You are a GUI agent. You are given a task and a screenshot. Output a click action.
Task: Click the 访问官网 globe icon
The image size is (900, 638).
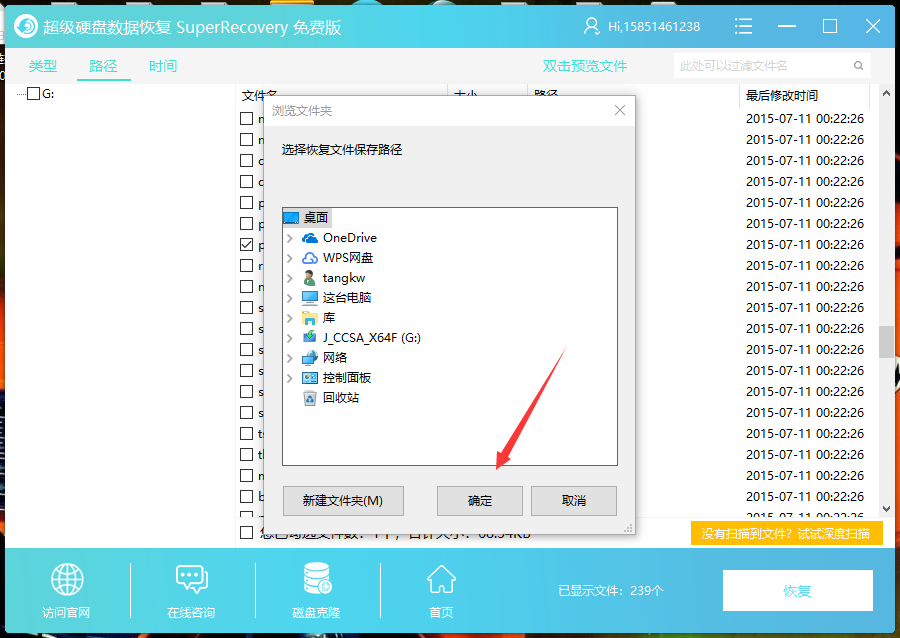pos(67,579)
